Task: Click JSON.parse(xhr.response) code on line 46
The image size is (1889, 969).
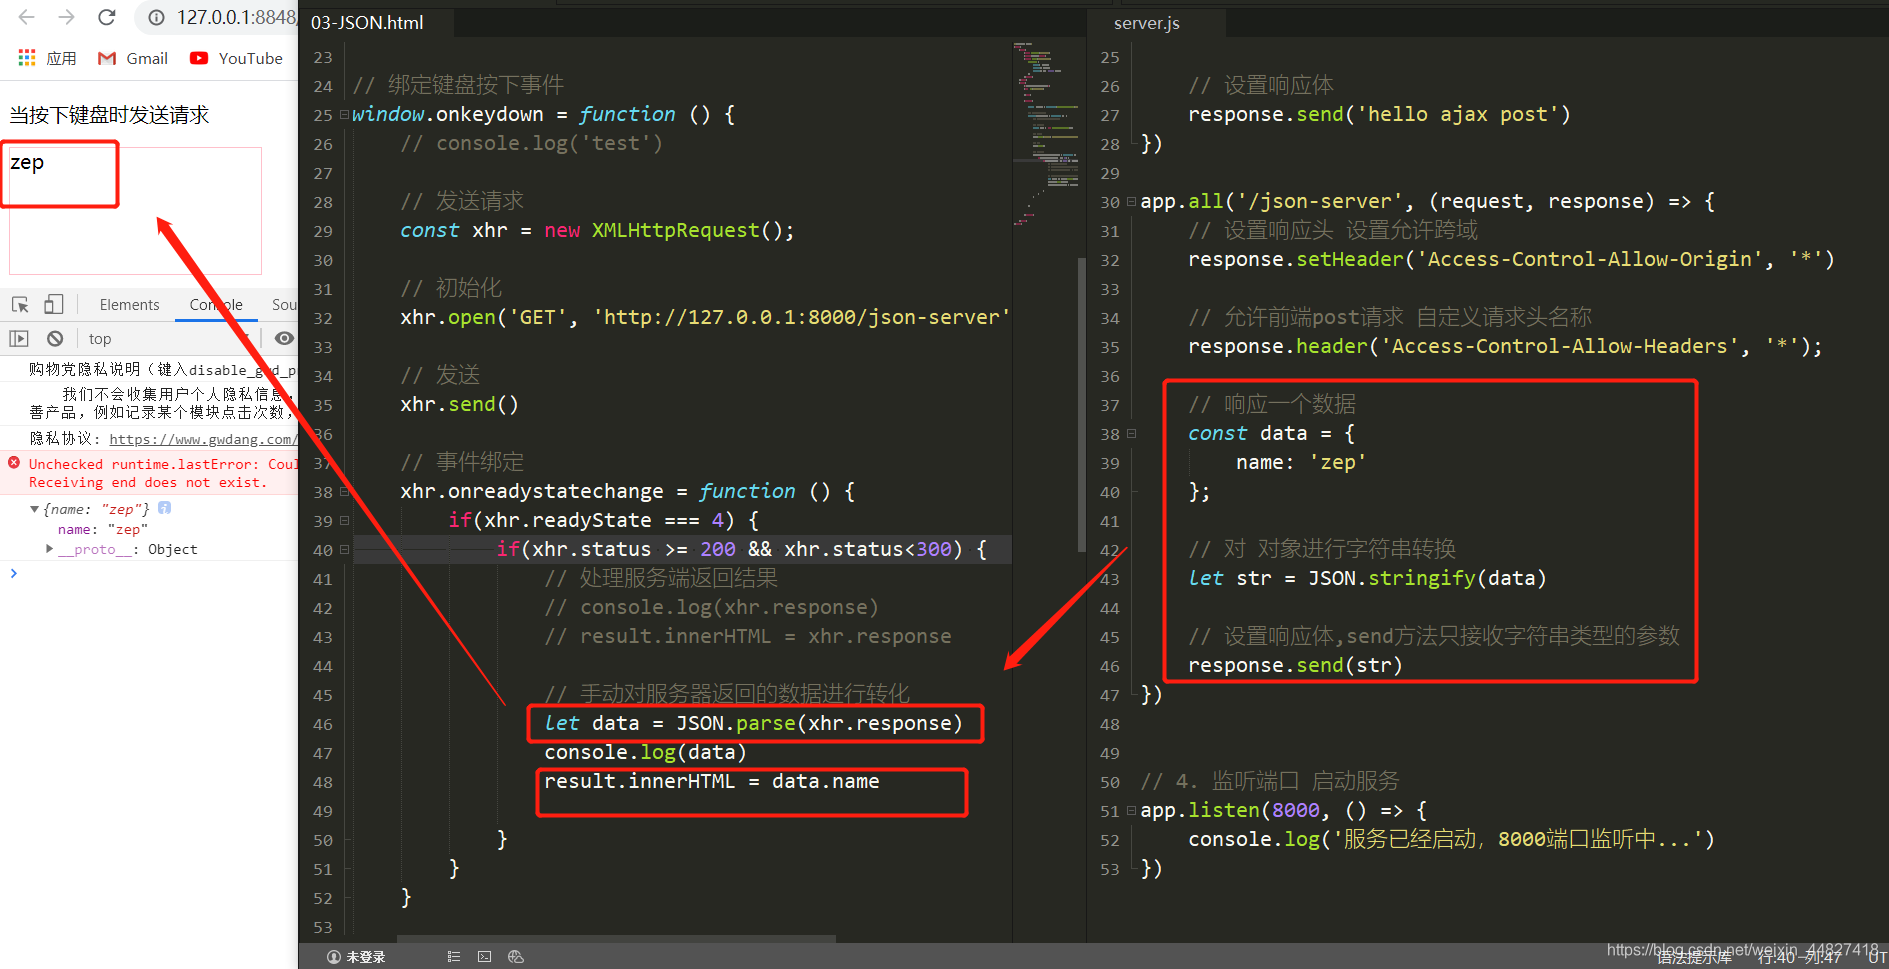Action: coord(819,723)
